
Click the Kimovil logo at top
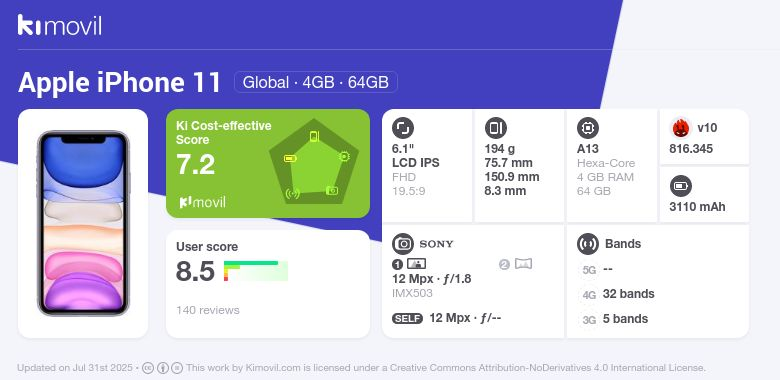pyautogui.click(x=59, y=25)
